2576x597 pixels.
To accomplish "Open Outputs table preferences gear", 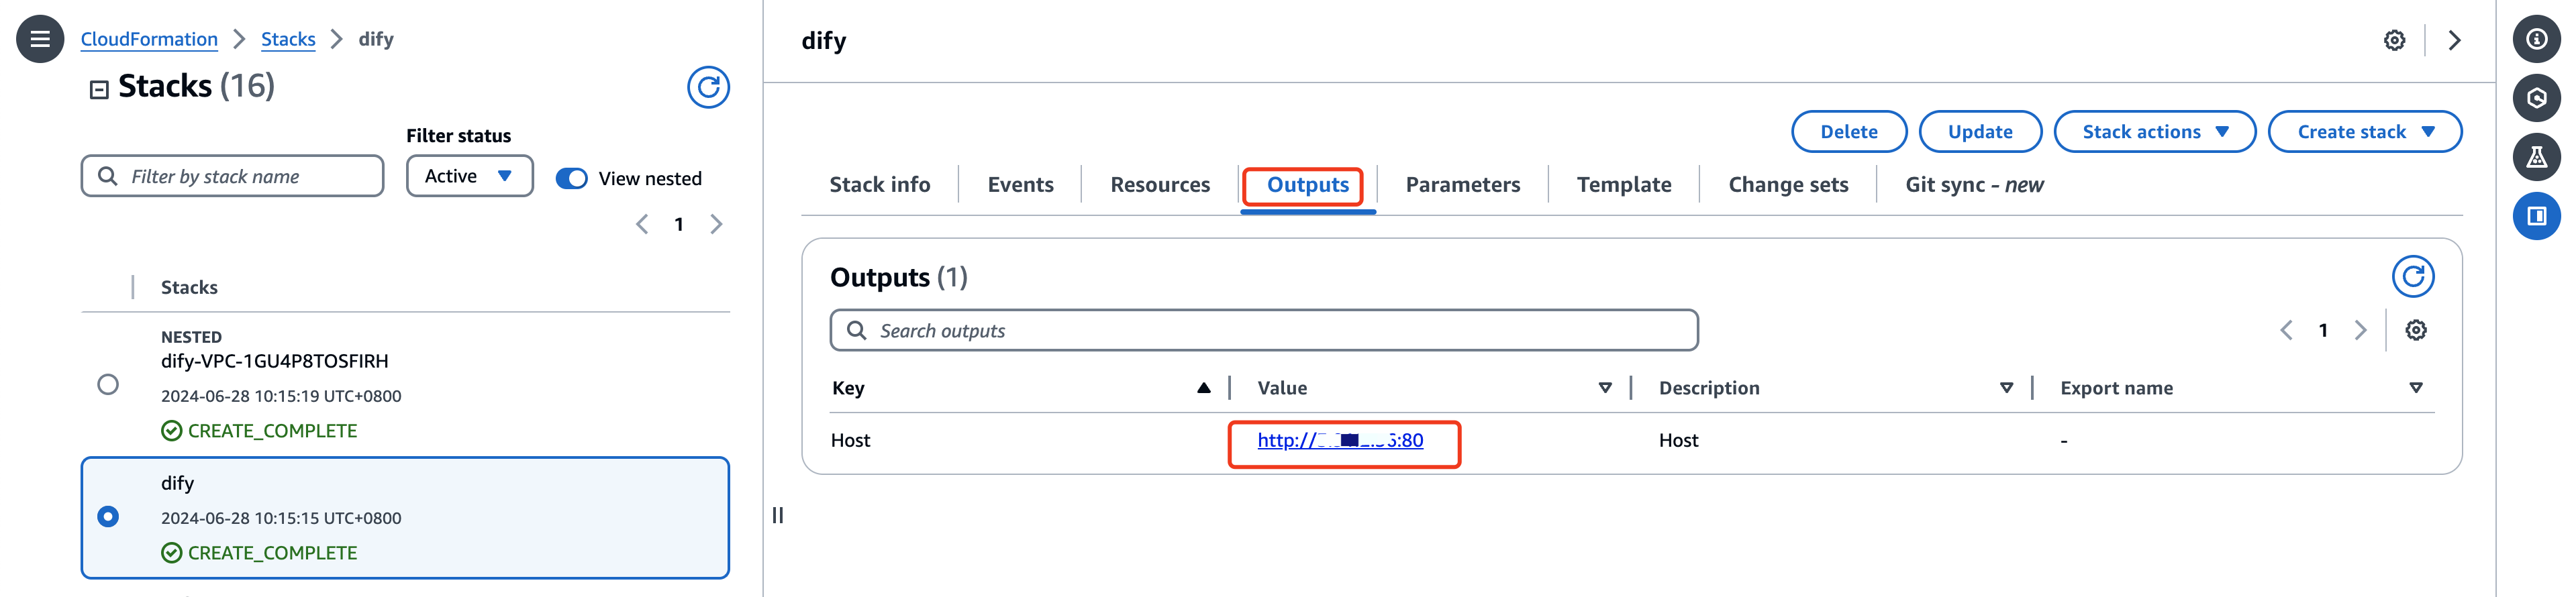I will pos(2416,330).
